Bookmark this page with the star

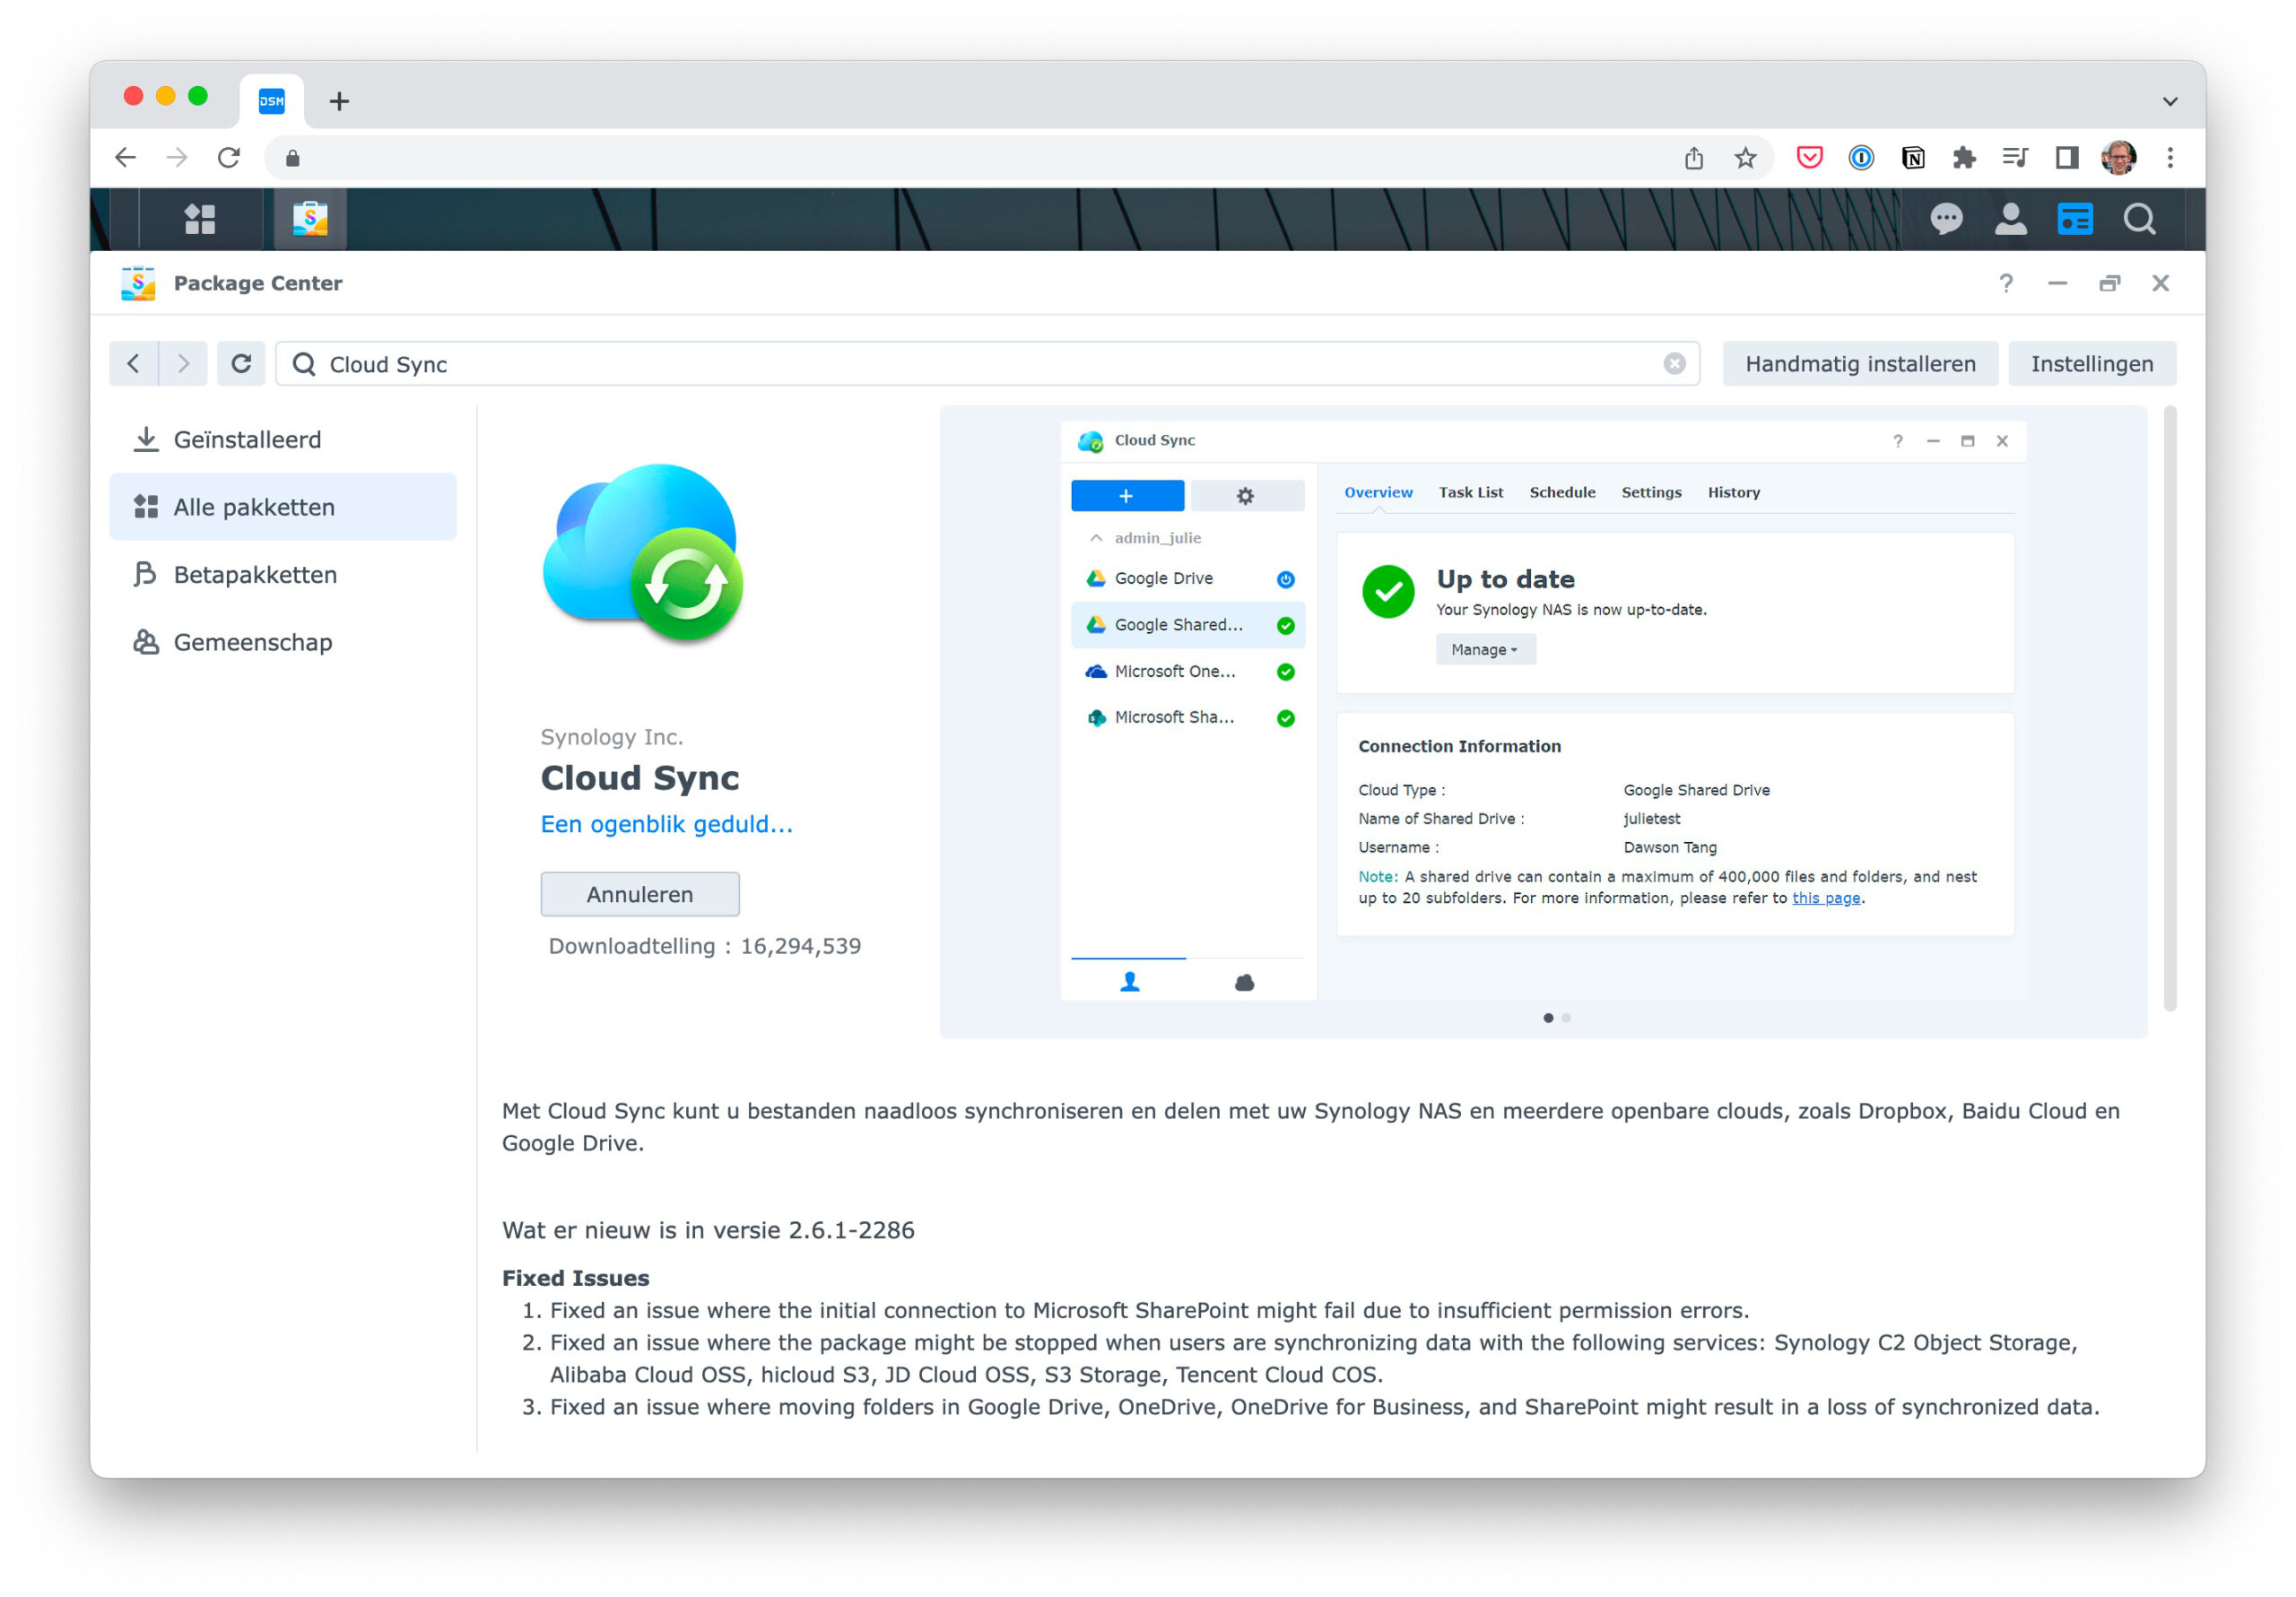1745,158
